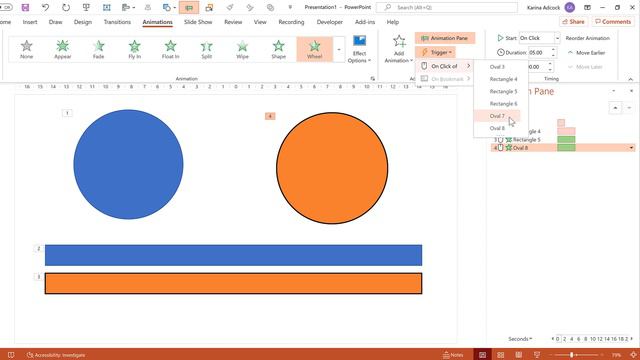Decrease animation Duration with down stepper

(x=553, y=55)
